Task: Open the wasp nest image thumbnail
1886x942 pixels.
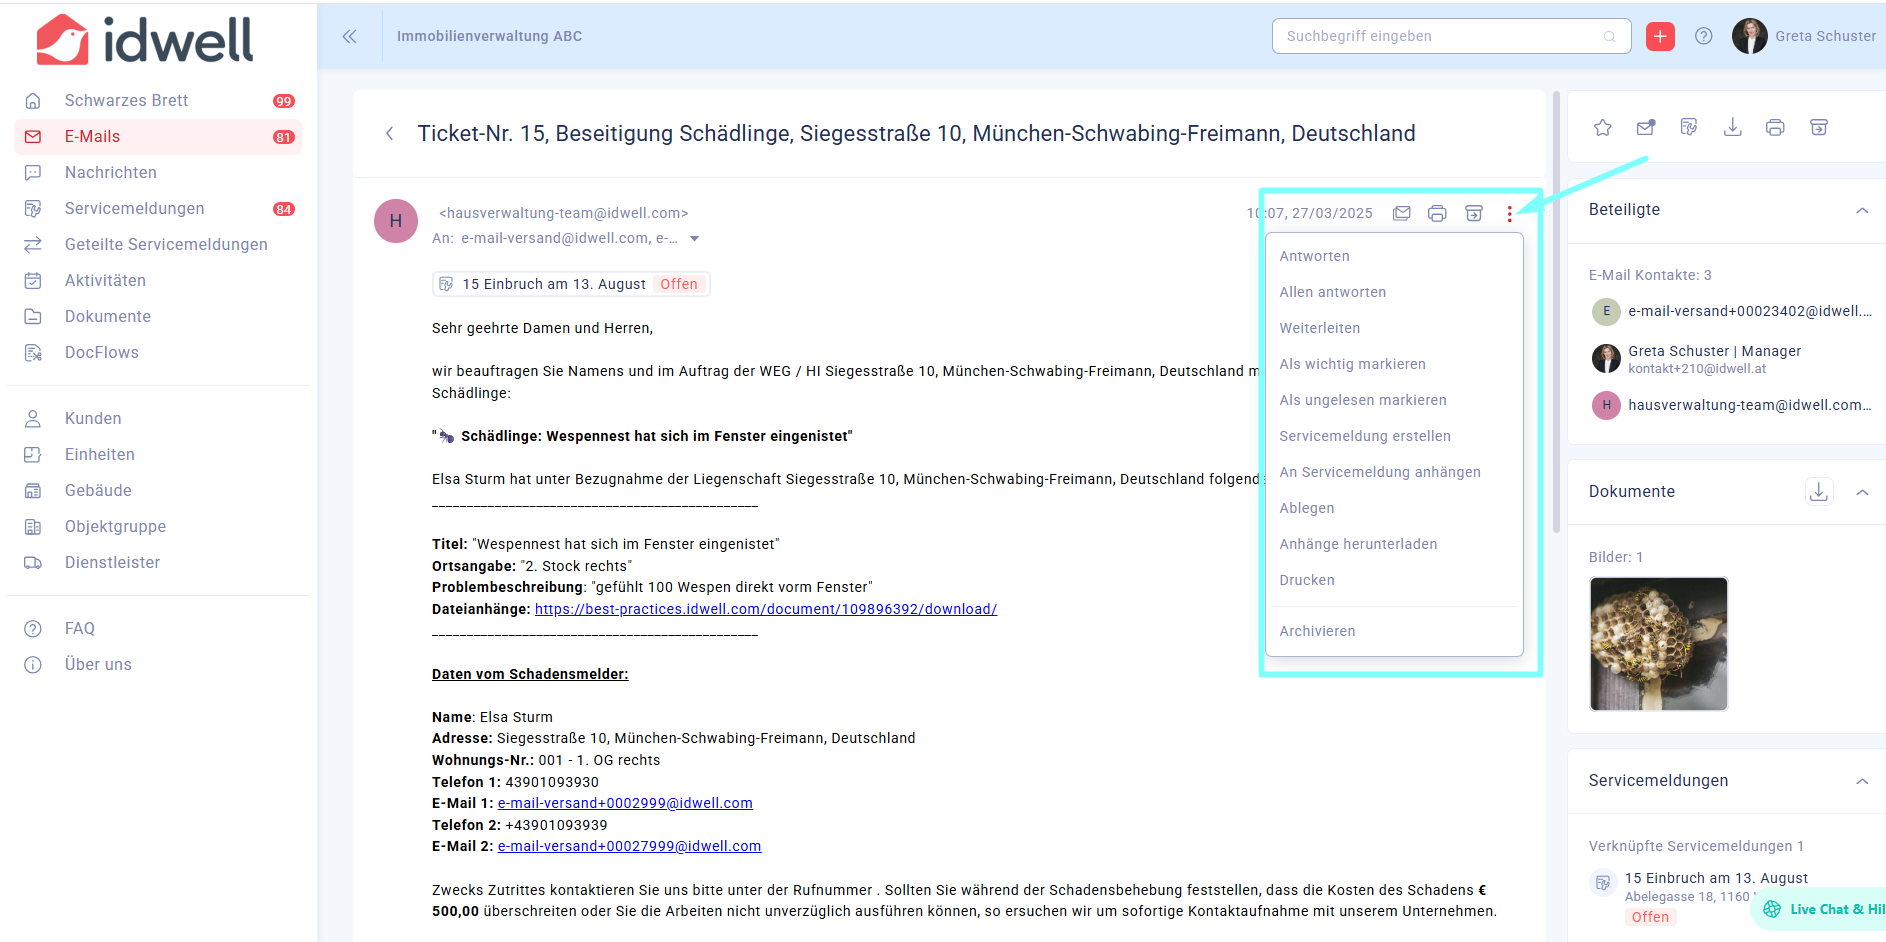Action: coord(1658,644)
